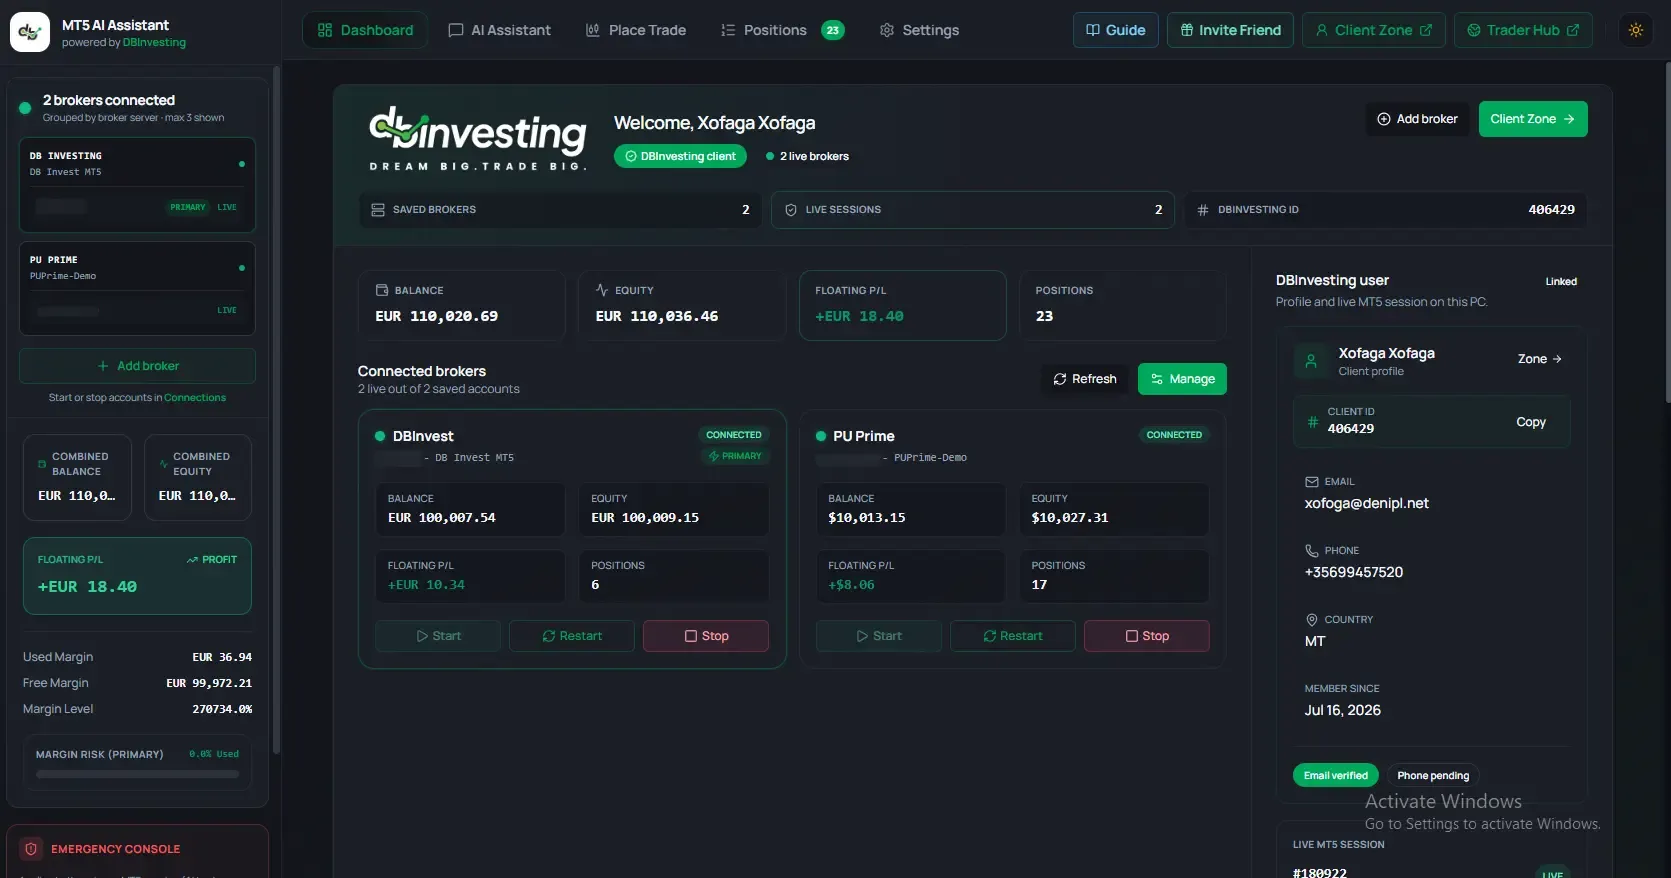Image resolution: width=1671 pixels, height=878 pixels.
Task: Restart the PU Prime broker session
Action: pyautogui.click(x=1013, y=636)
